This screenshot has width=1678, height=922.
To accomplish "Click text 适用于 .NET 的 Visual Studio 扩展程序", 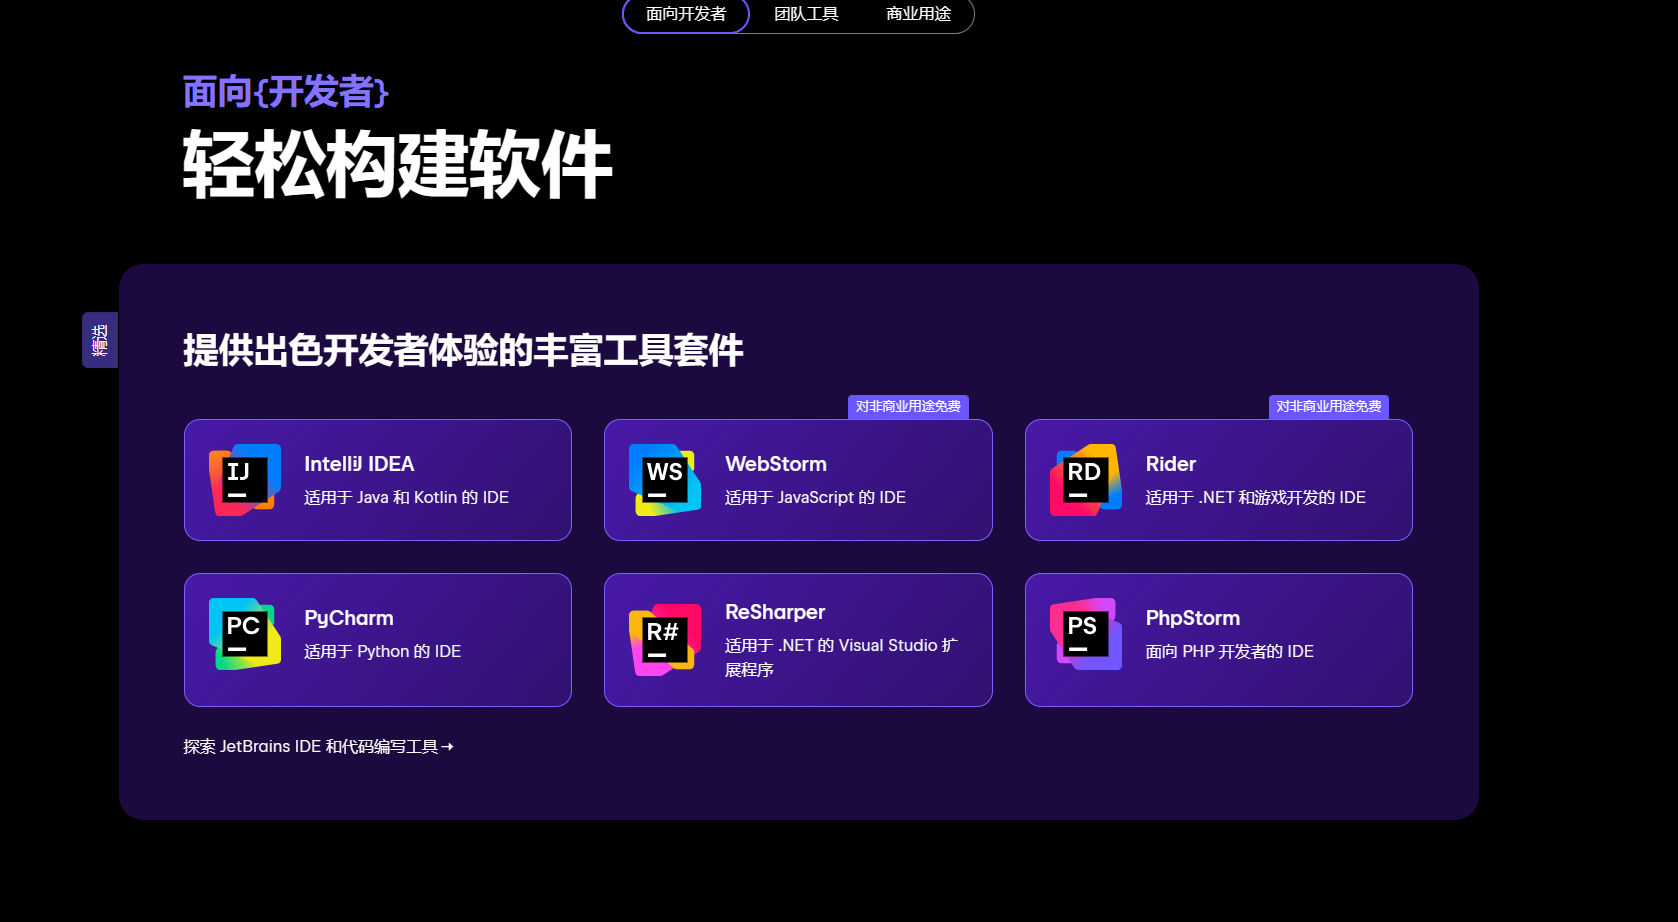I will point(841,657).
